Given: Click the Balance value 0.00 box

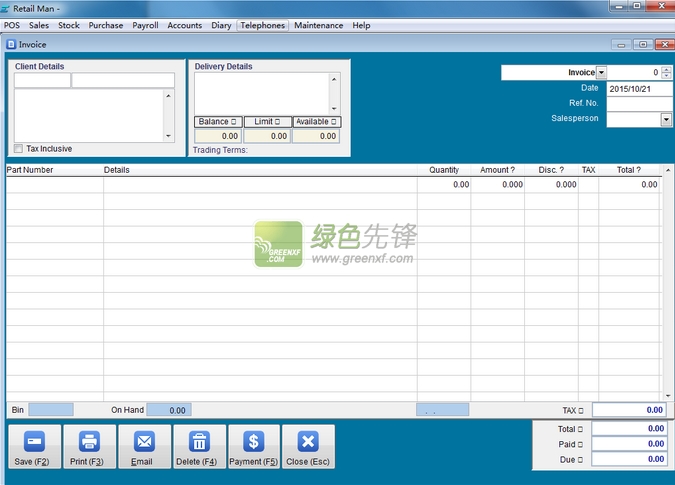Looking at the screenshot, I should (x=218, y=136).
